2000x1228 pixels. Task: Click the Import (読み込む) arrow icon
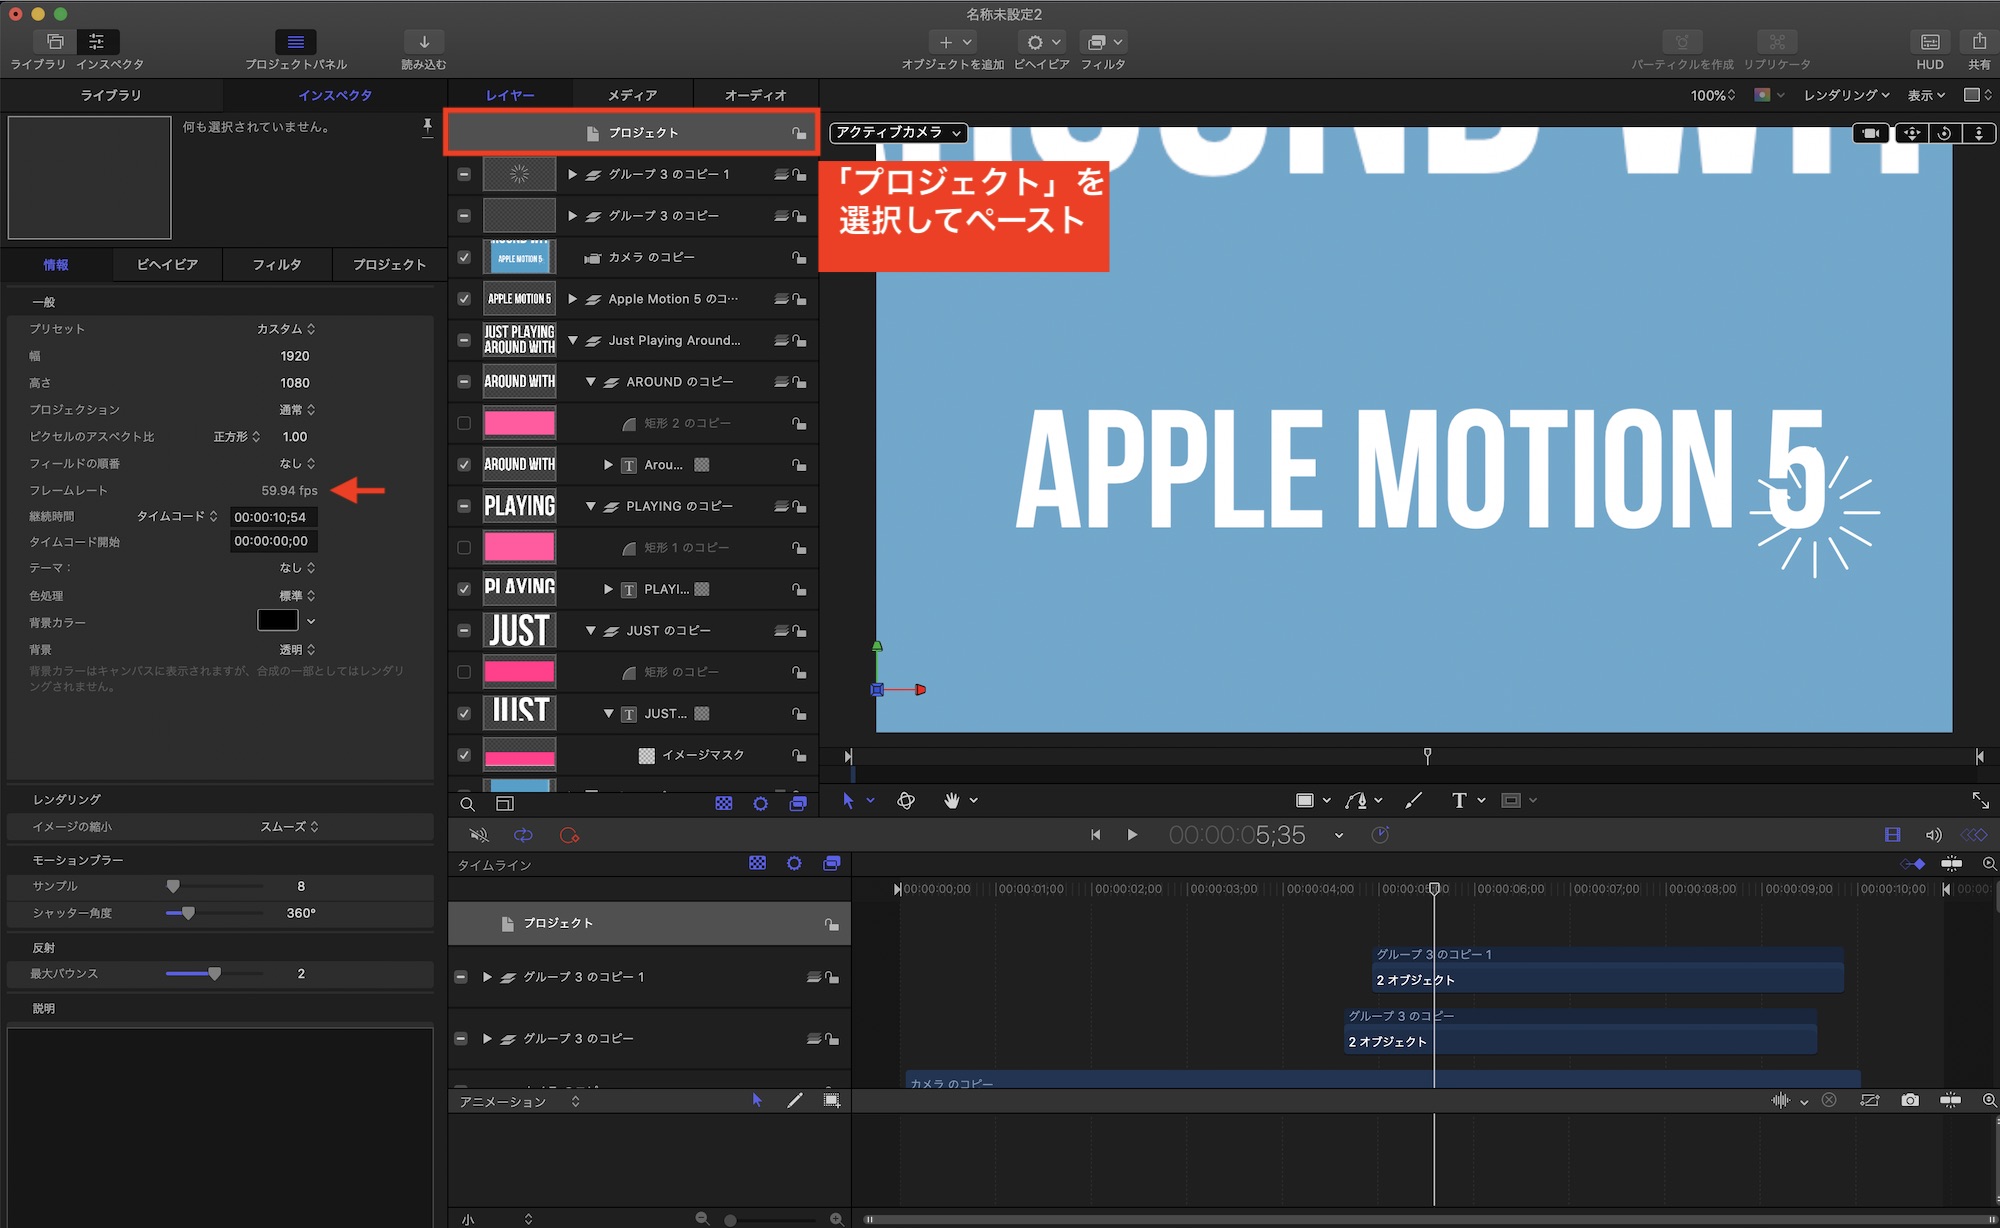pyautogui.click(x=423, y=42)
